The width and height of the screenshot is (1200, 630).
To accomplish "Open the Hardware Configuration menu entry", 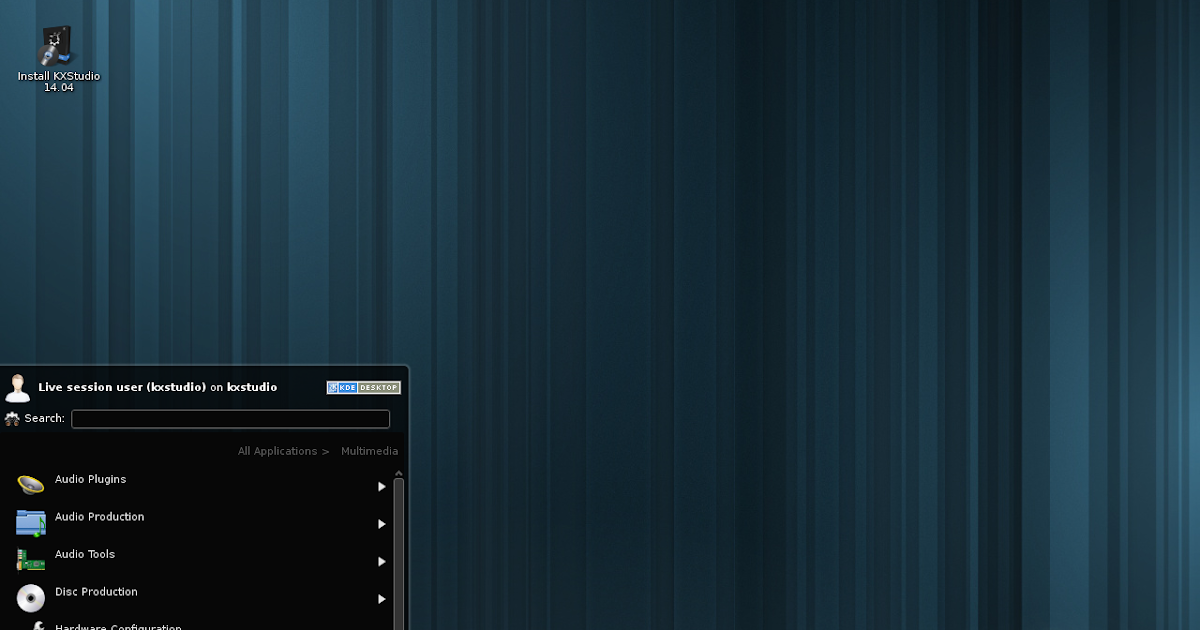I will (x=118, y=626).
